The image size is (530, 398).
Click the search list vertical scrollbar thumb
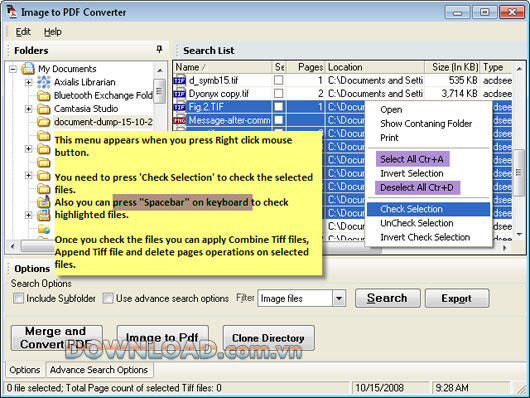tap(519, 173)
